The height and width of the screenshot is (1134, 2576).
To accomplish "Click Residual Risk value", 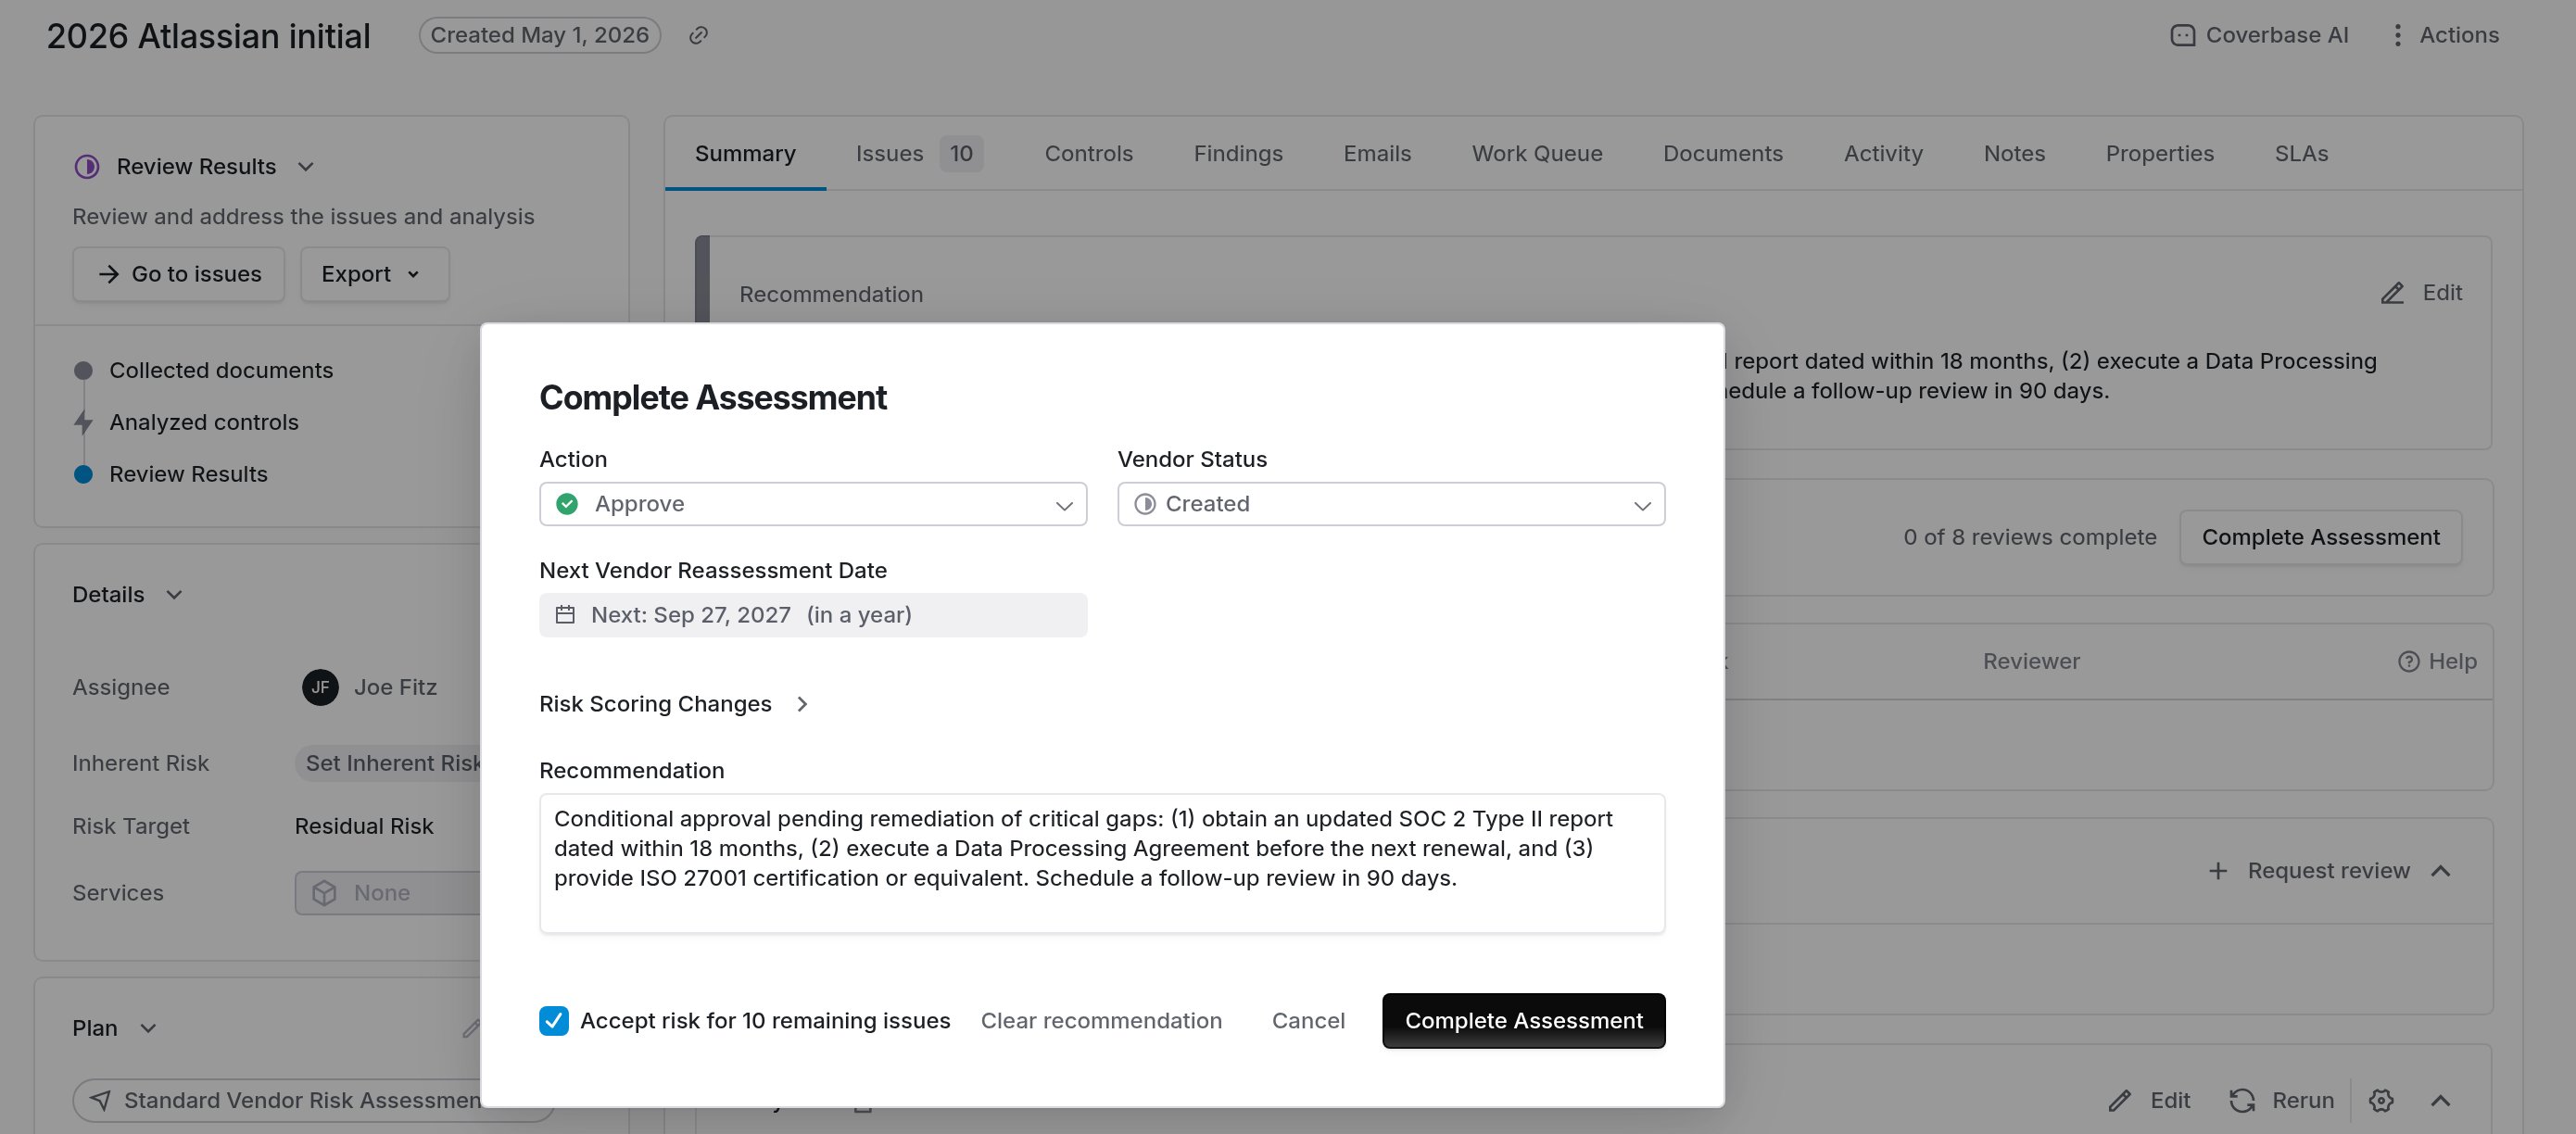I will [363, 826].
